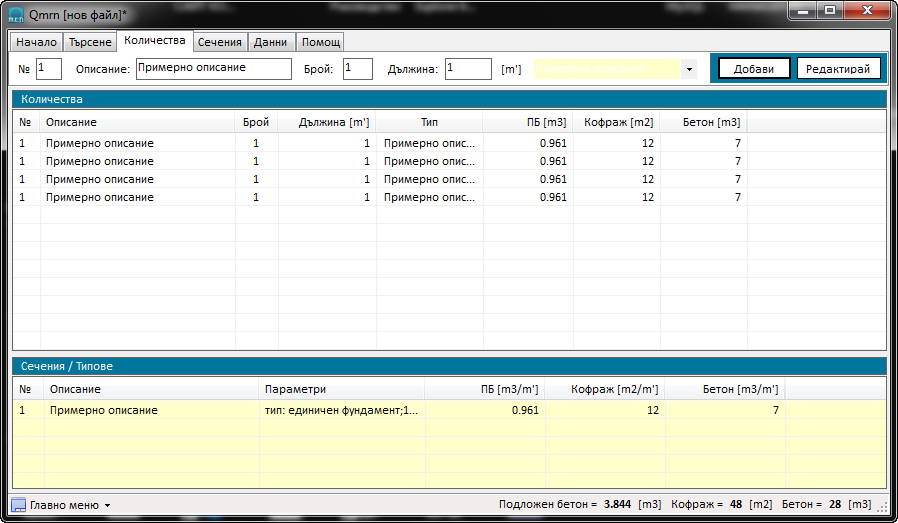The height and width of the screenshot is (523, 898).
Task: Sort quantities by Кофраж [m2] column header
Action: pyautogui.click(x=617, y=122)
